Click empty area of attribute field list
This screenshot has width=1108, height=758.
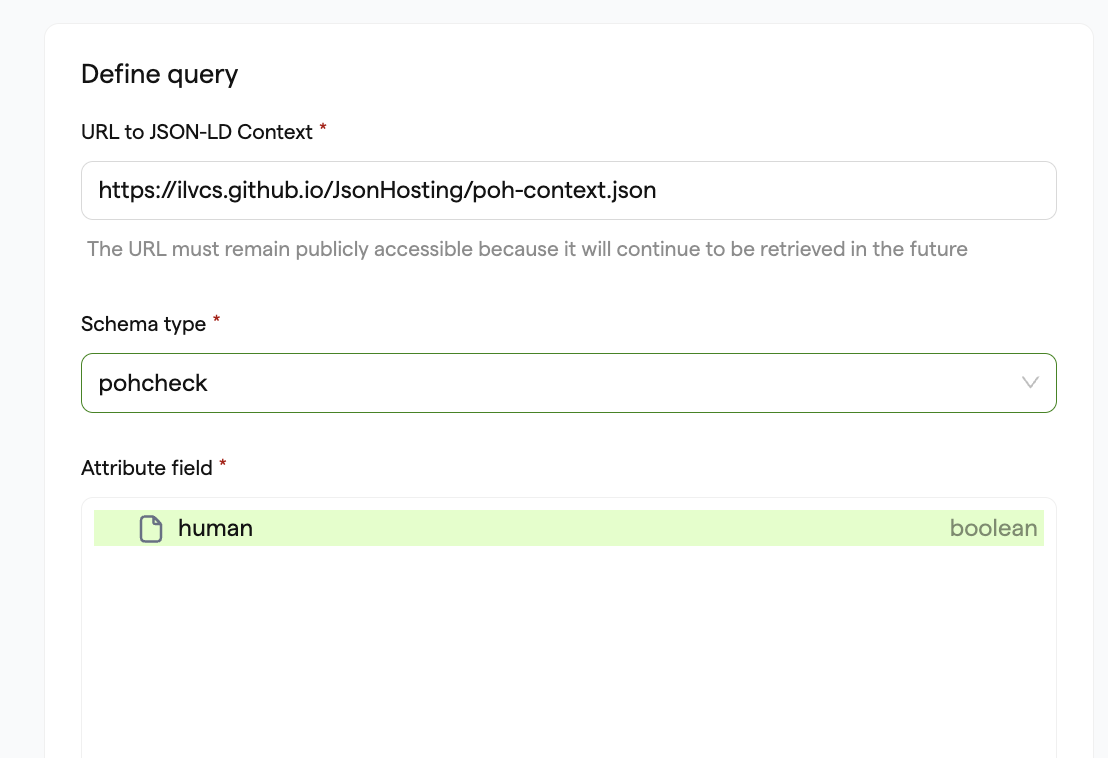click(569, 650)
